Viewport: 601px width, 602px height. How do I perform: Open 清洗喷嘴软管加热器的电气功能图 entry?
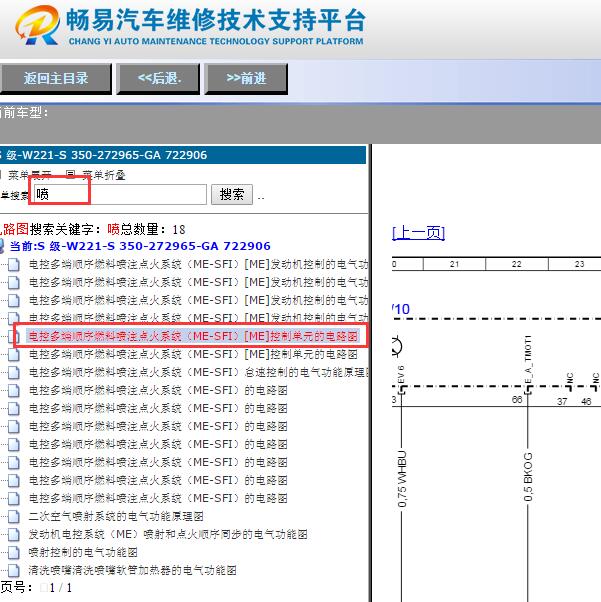pyautogui.click(x=132, y=570)
